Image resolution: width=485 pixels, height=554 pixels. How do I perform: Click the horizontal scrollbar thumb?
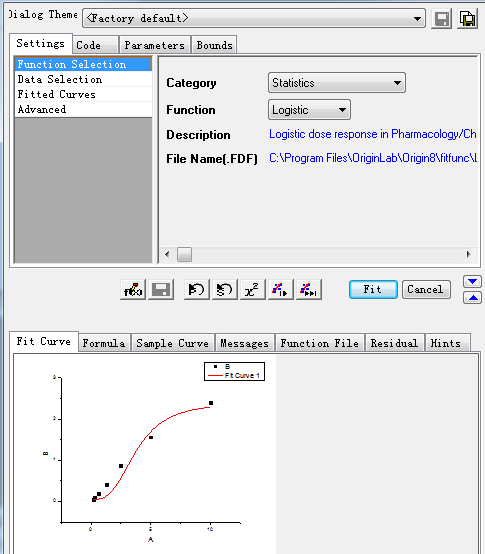coord(184,254)
